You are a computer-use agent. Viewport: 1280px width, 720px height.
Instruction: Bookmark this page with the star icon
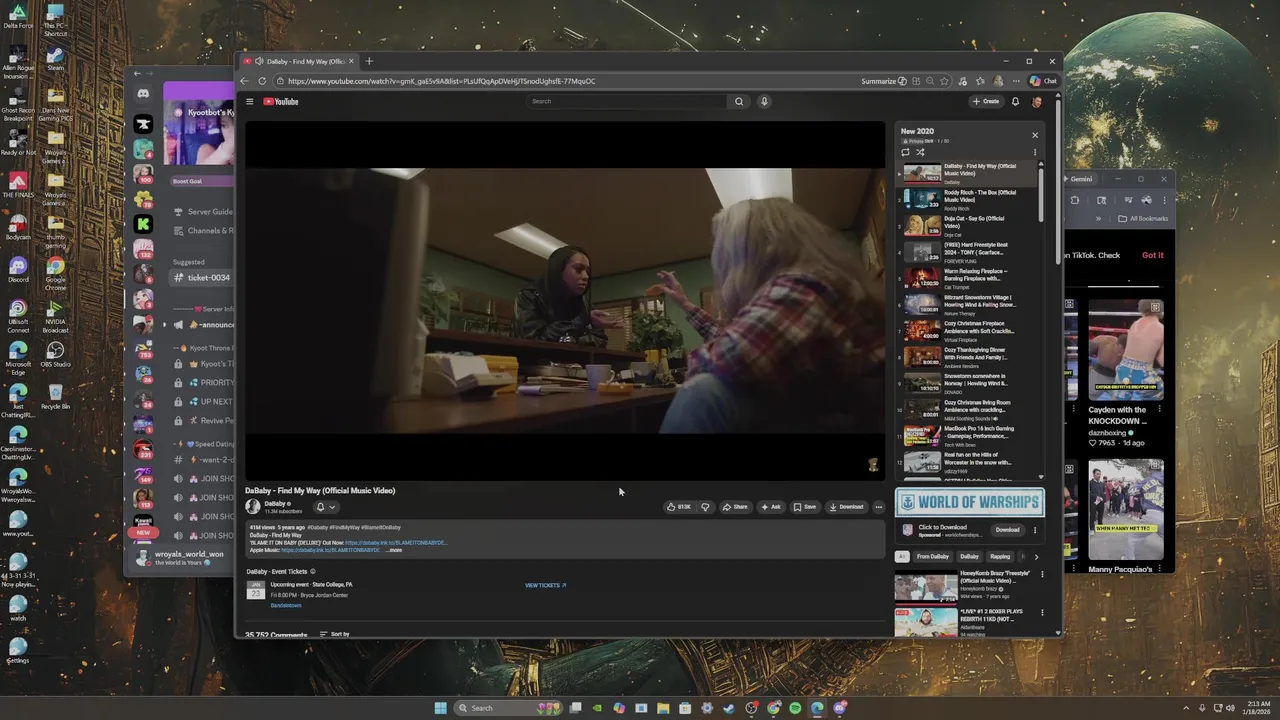click(x=944, y=81)
